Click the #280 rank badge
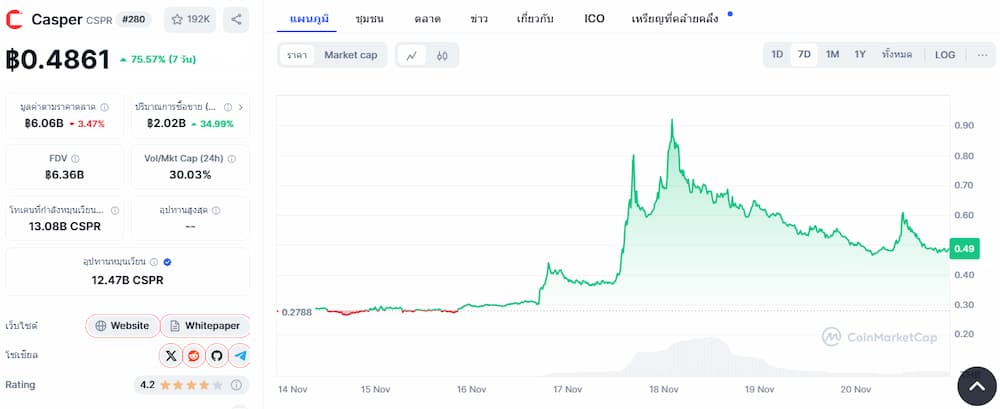Viewport: 1000px width, 409px height. point(133,19)
